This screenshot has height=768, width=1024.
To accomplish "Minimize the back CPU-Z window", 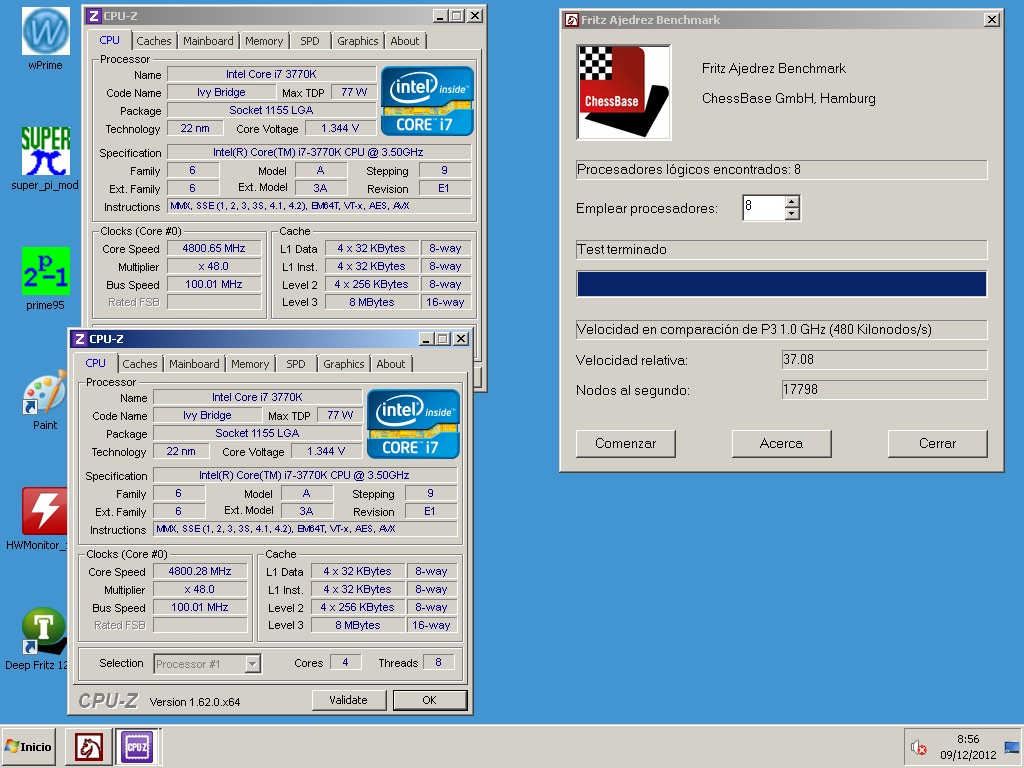I will click(441, 16).
